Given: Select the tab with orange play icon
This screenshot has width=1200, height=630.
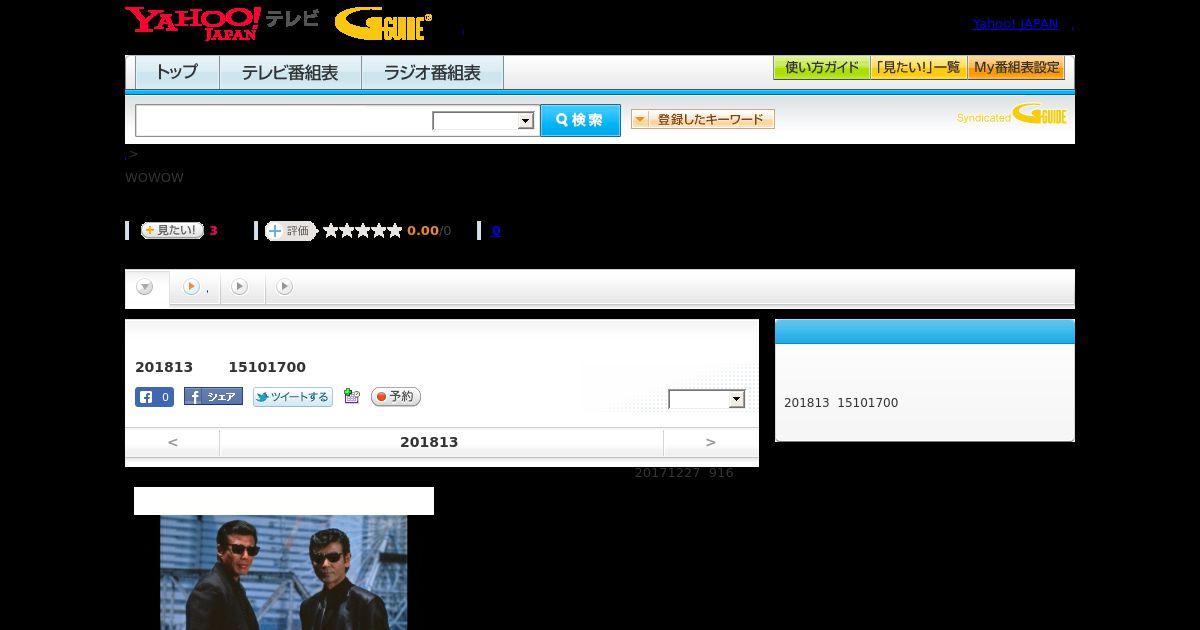Looking at the screenshot, I should (195, 287).
